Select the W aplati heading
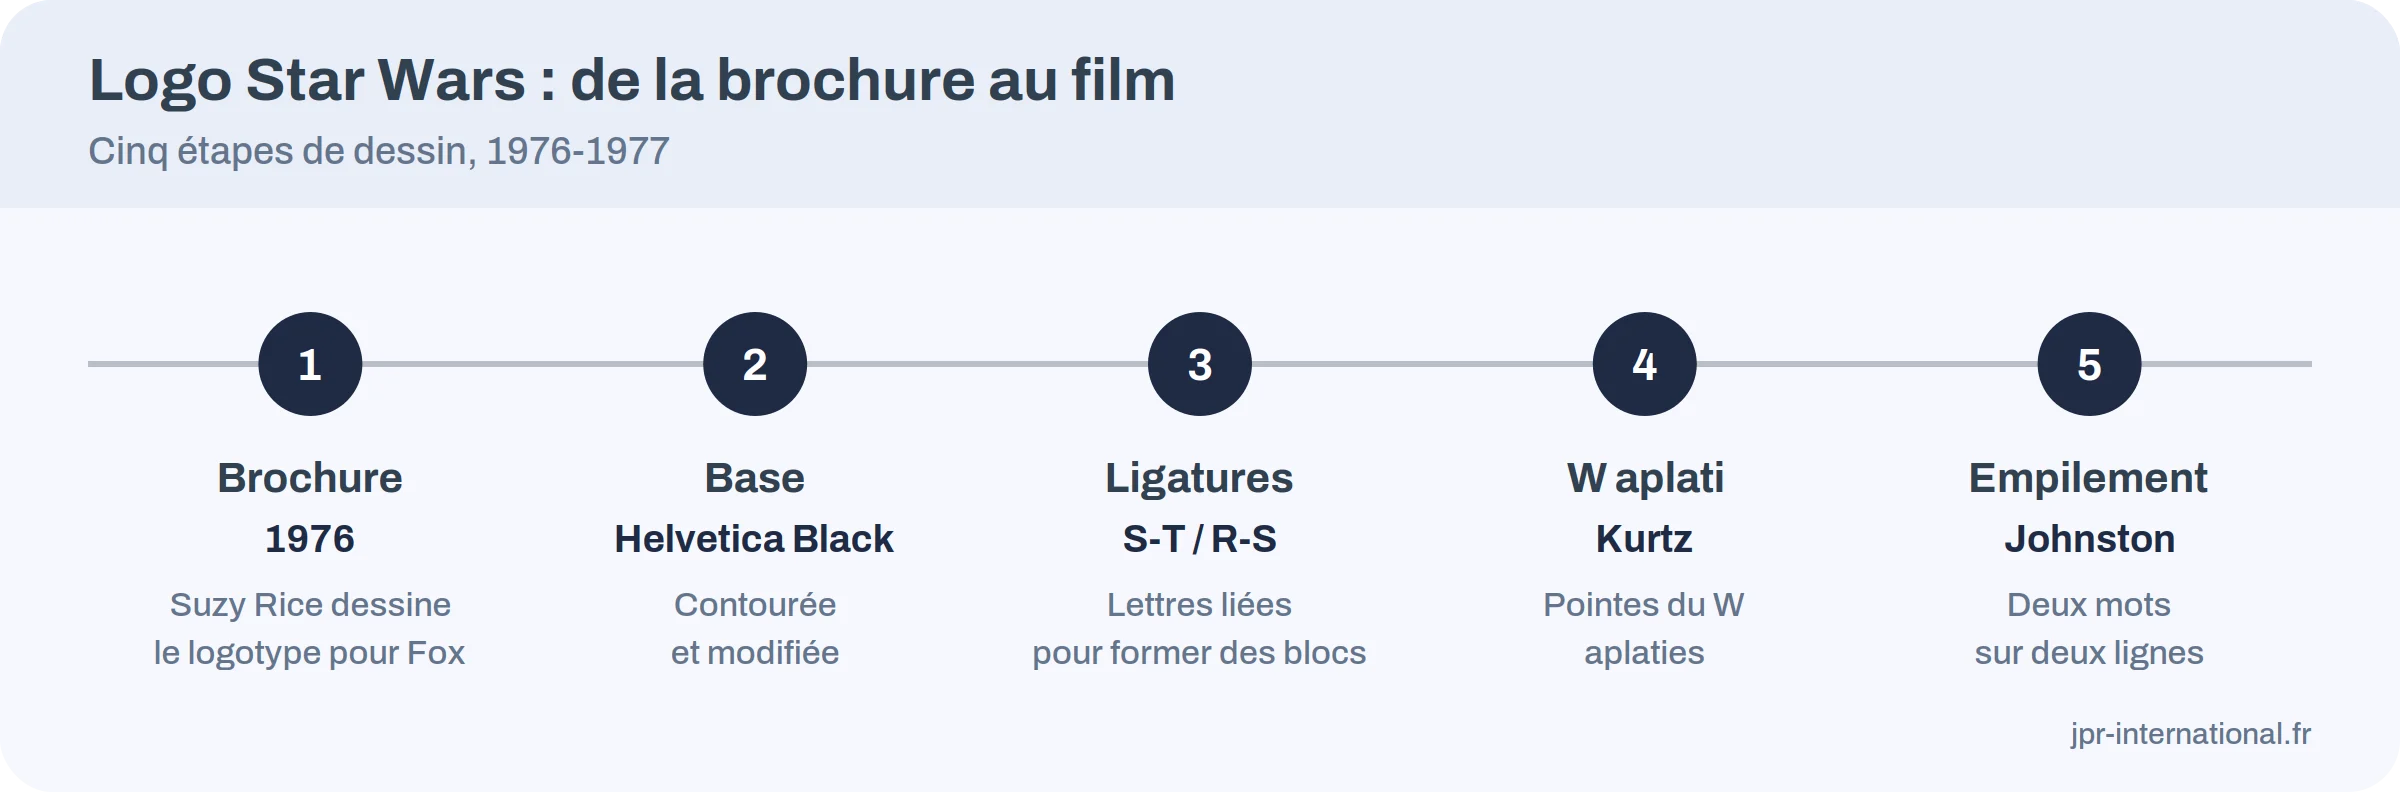This screenshot has width=2400, height=792. [1645, 479]
